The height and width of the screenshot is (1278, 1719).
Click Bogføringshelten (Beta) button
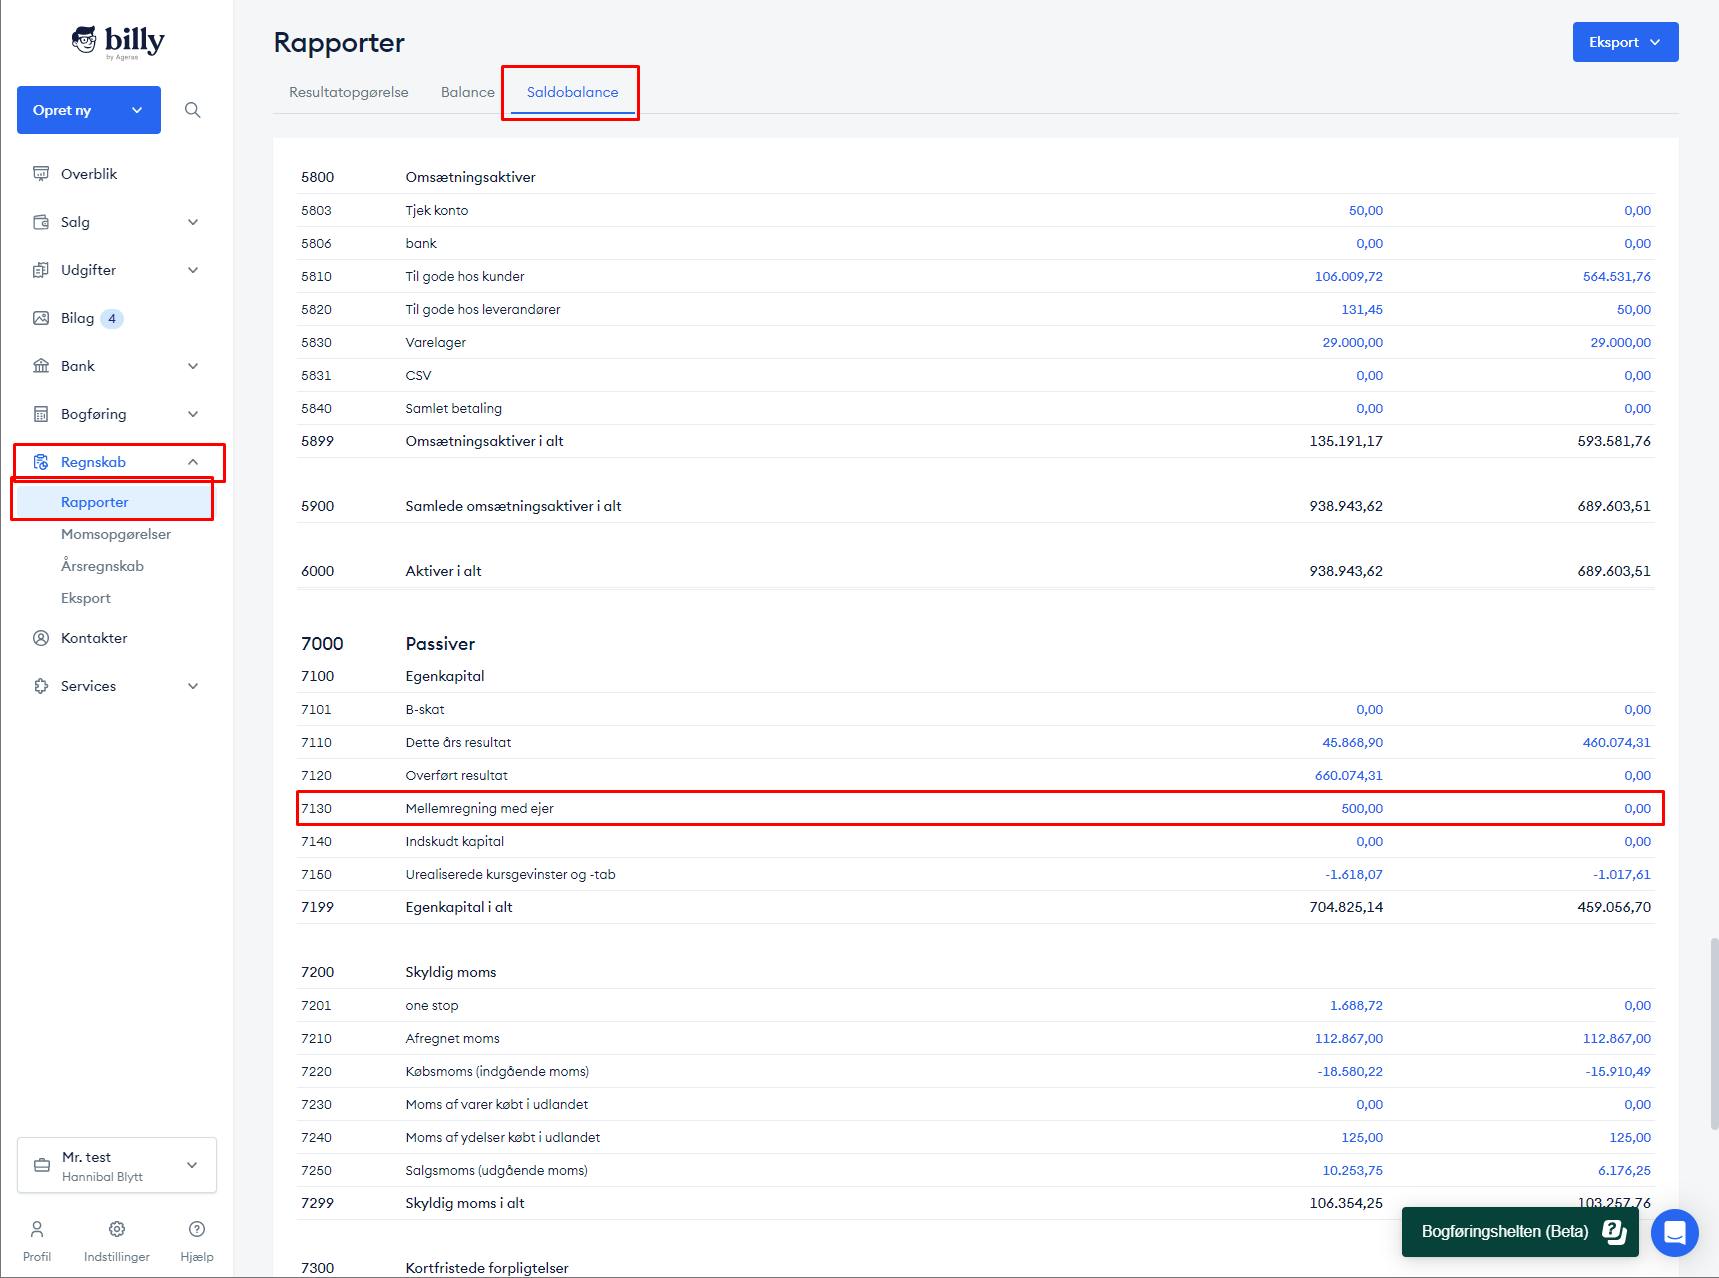[1520, 1232]
